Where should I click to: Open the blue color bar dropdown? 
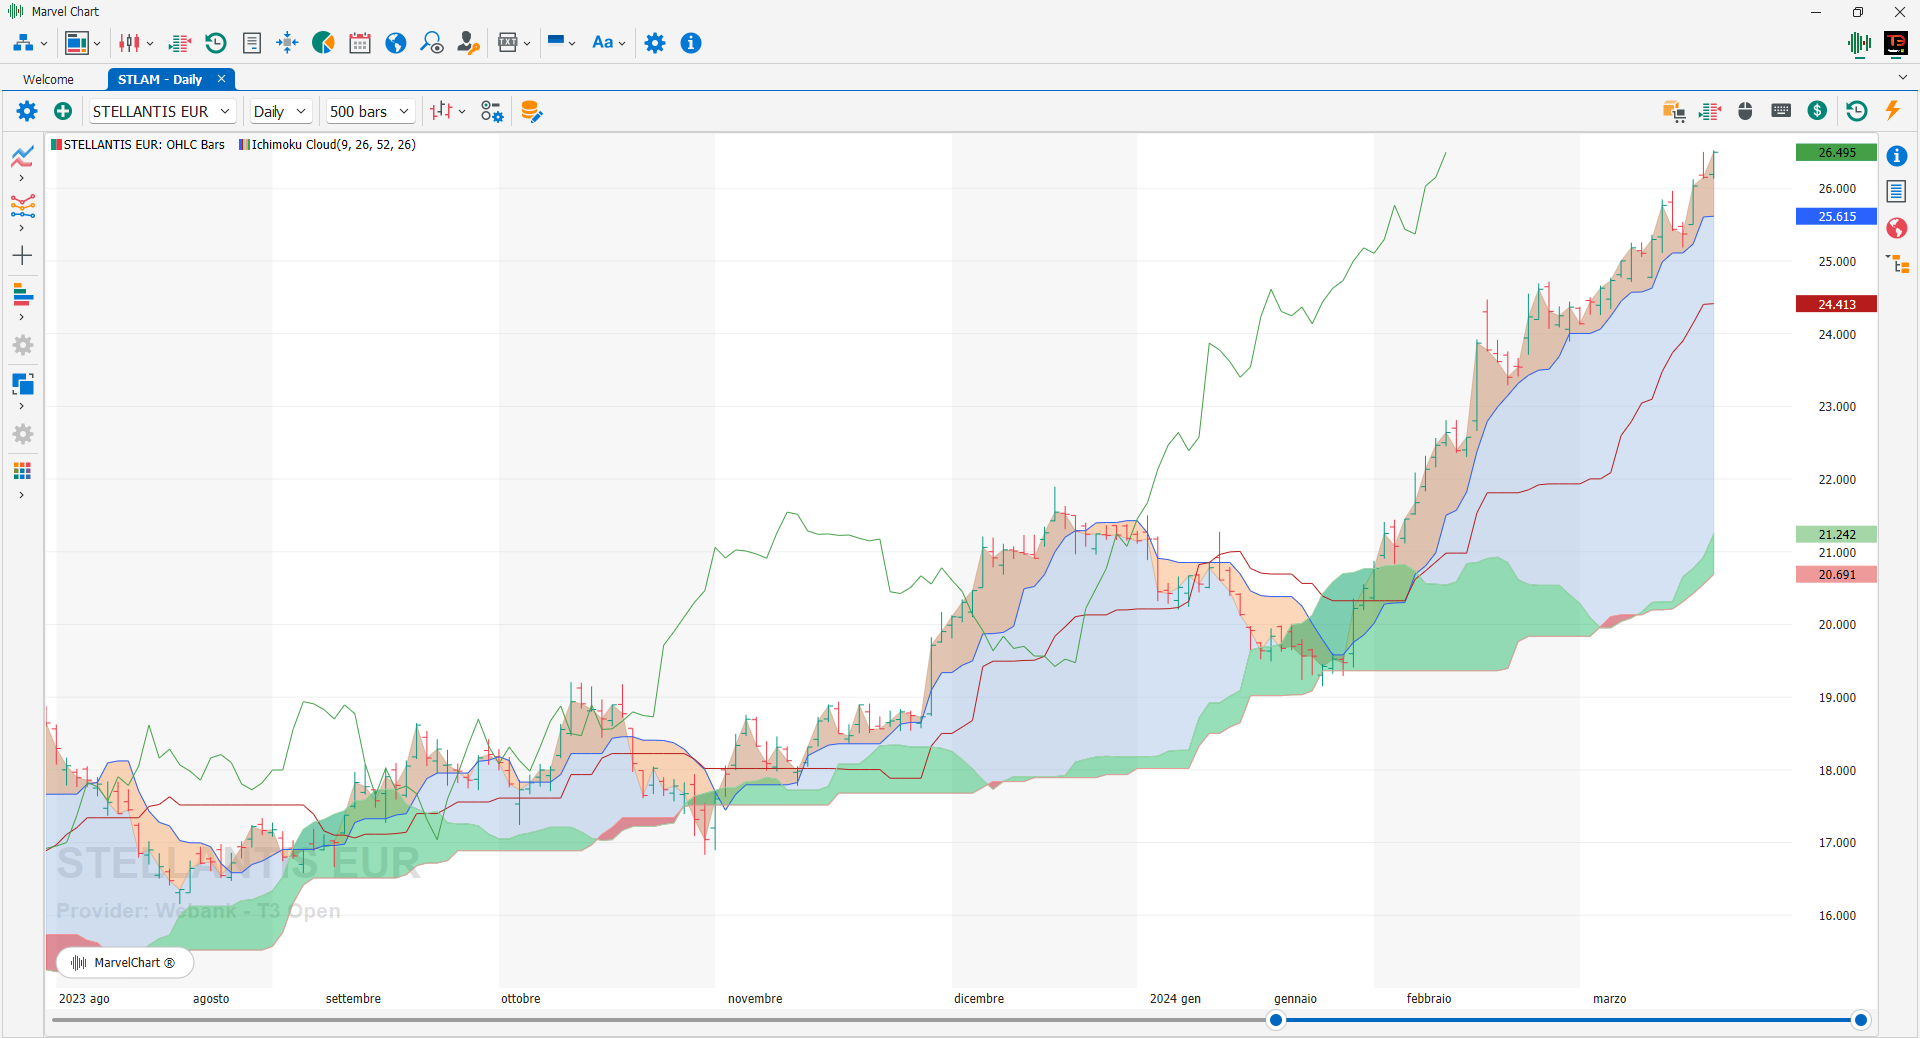(562, 43)
